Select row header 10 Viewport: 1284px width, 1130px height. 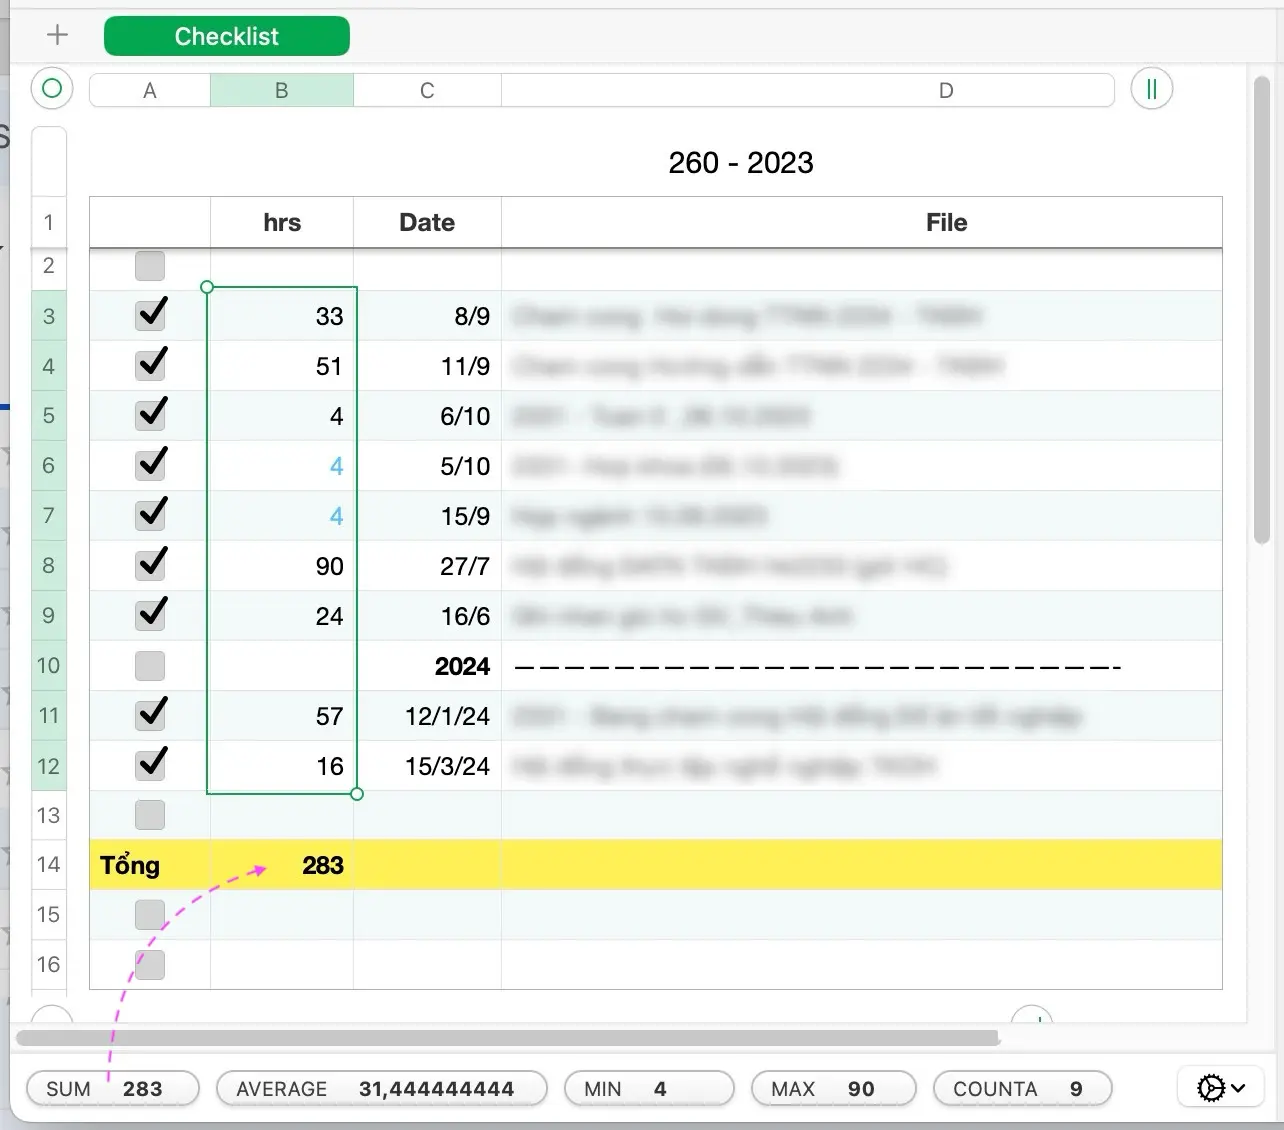49,666
